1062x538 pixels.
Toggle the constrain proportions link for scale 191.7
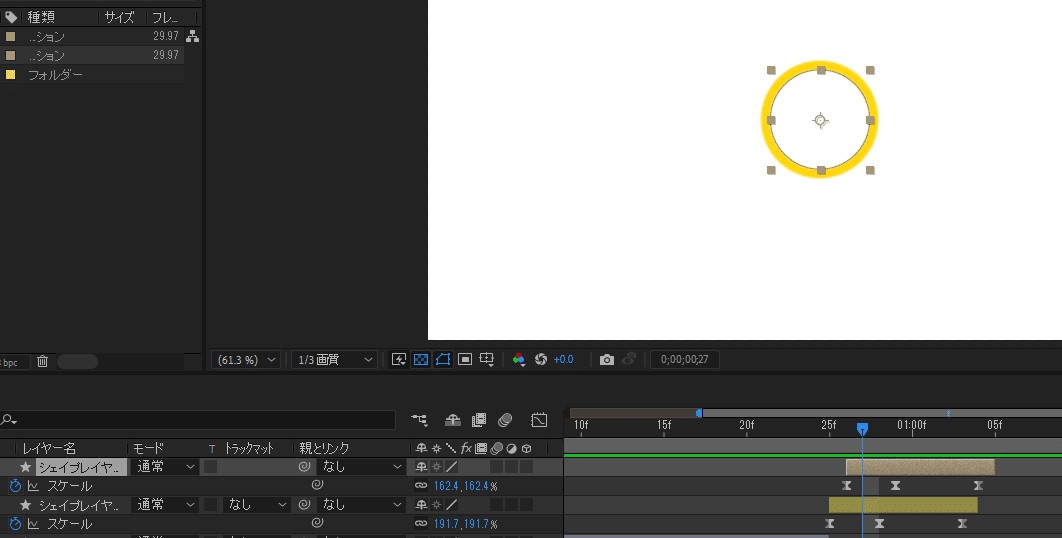[421, 524]
